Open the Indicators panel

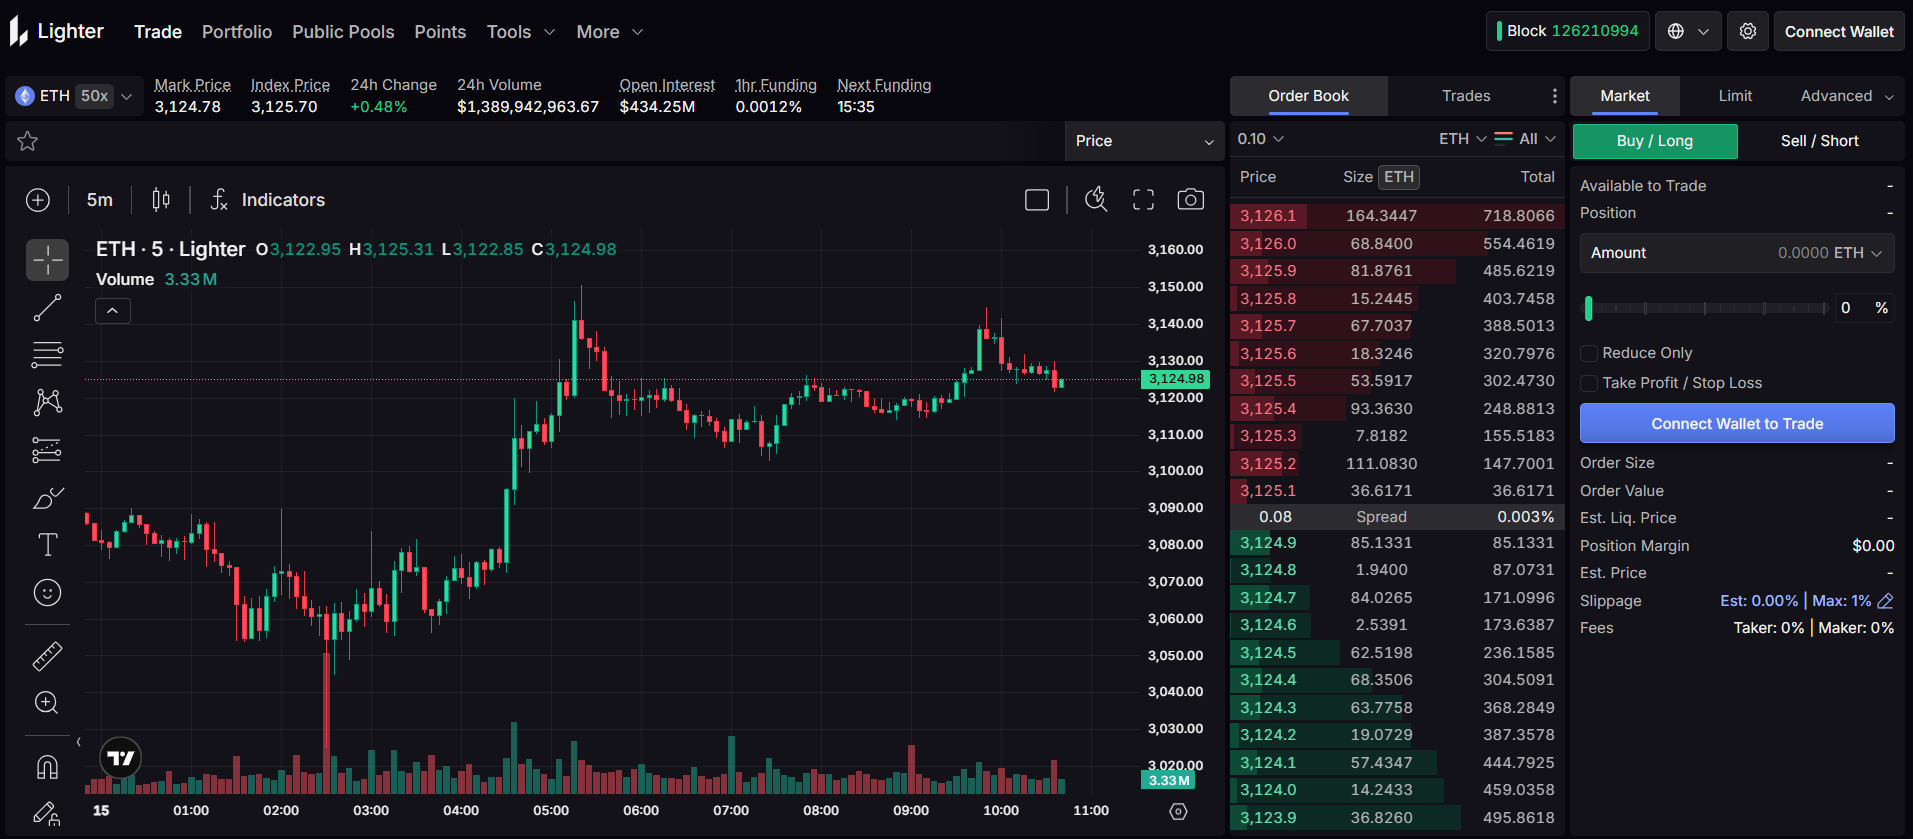(x=268, y=200)
